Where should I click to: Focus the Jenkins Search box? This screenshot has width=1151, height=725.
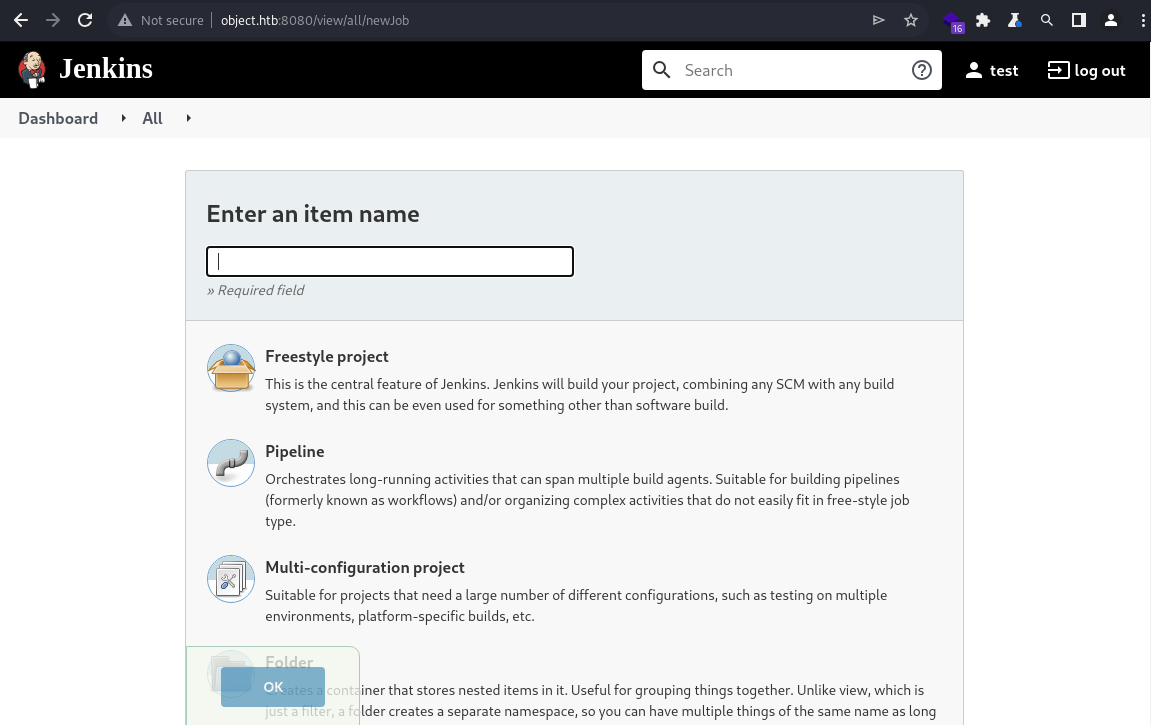tap(791, 70)
